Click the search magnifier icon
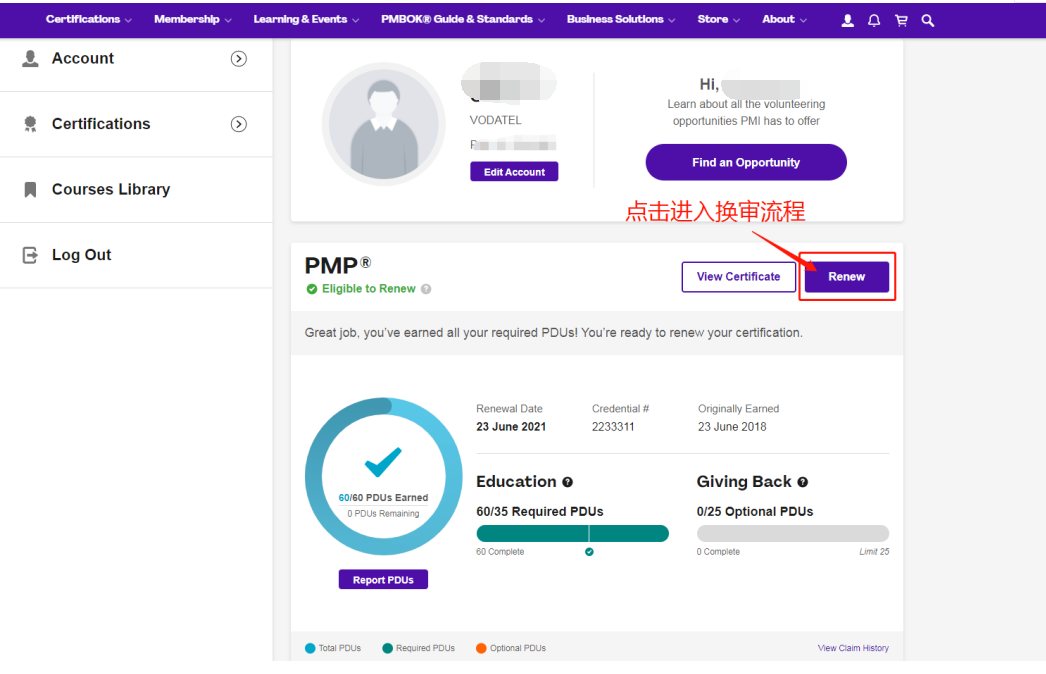The height and width of the screenshot is (674, 1046). [x=927, y=19]
